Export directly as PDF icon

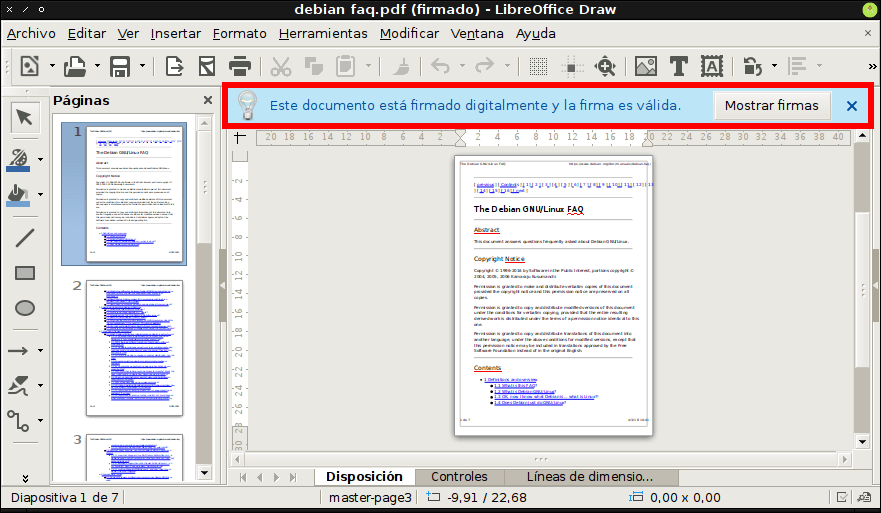tap(207, 66)
